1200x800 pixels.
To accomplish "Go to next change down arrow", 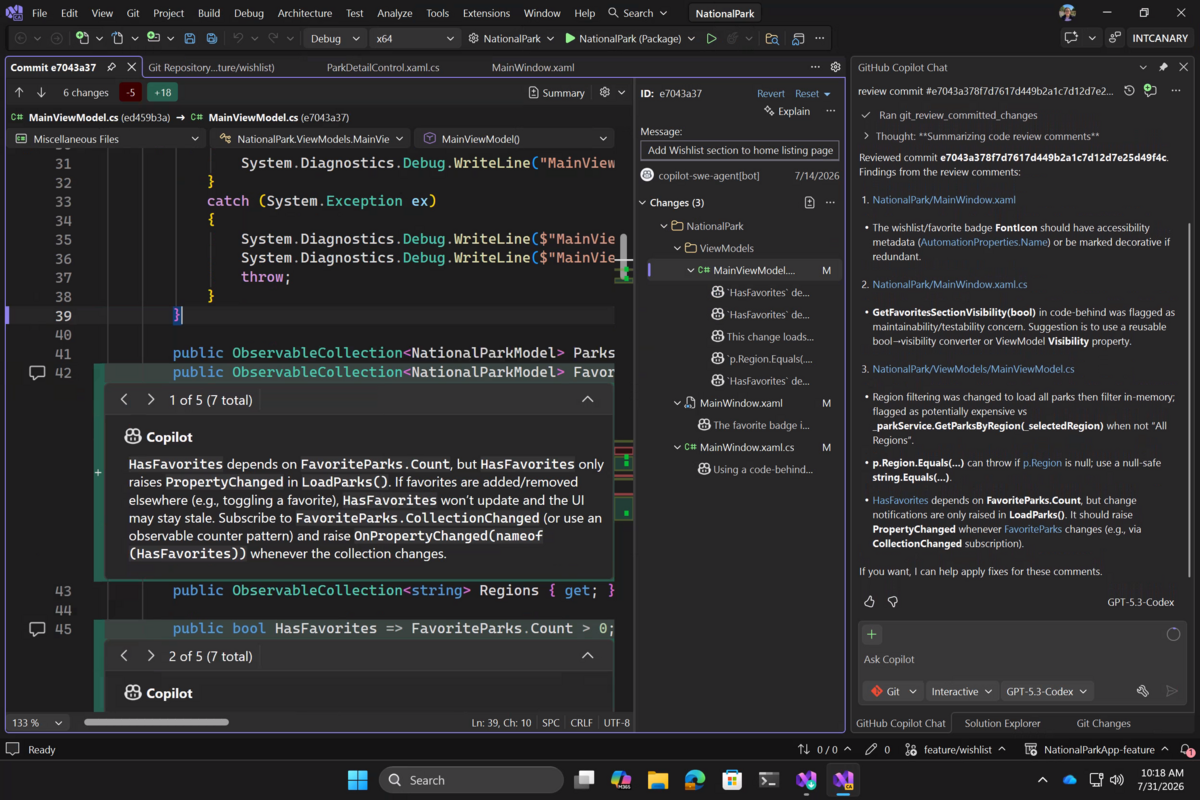I will click(41, 92).
